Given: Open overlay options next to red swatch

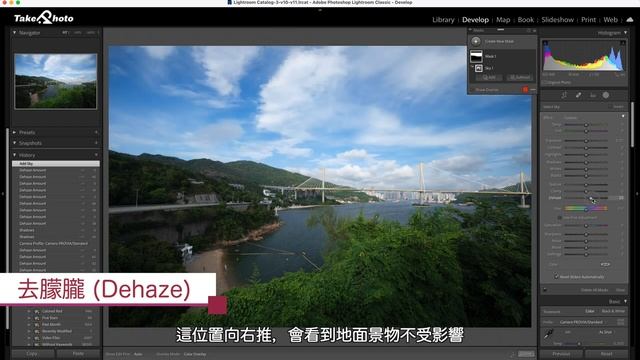Looking at the screenshot, I should pyautogui.click(x=533, y=90).
